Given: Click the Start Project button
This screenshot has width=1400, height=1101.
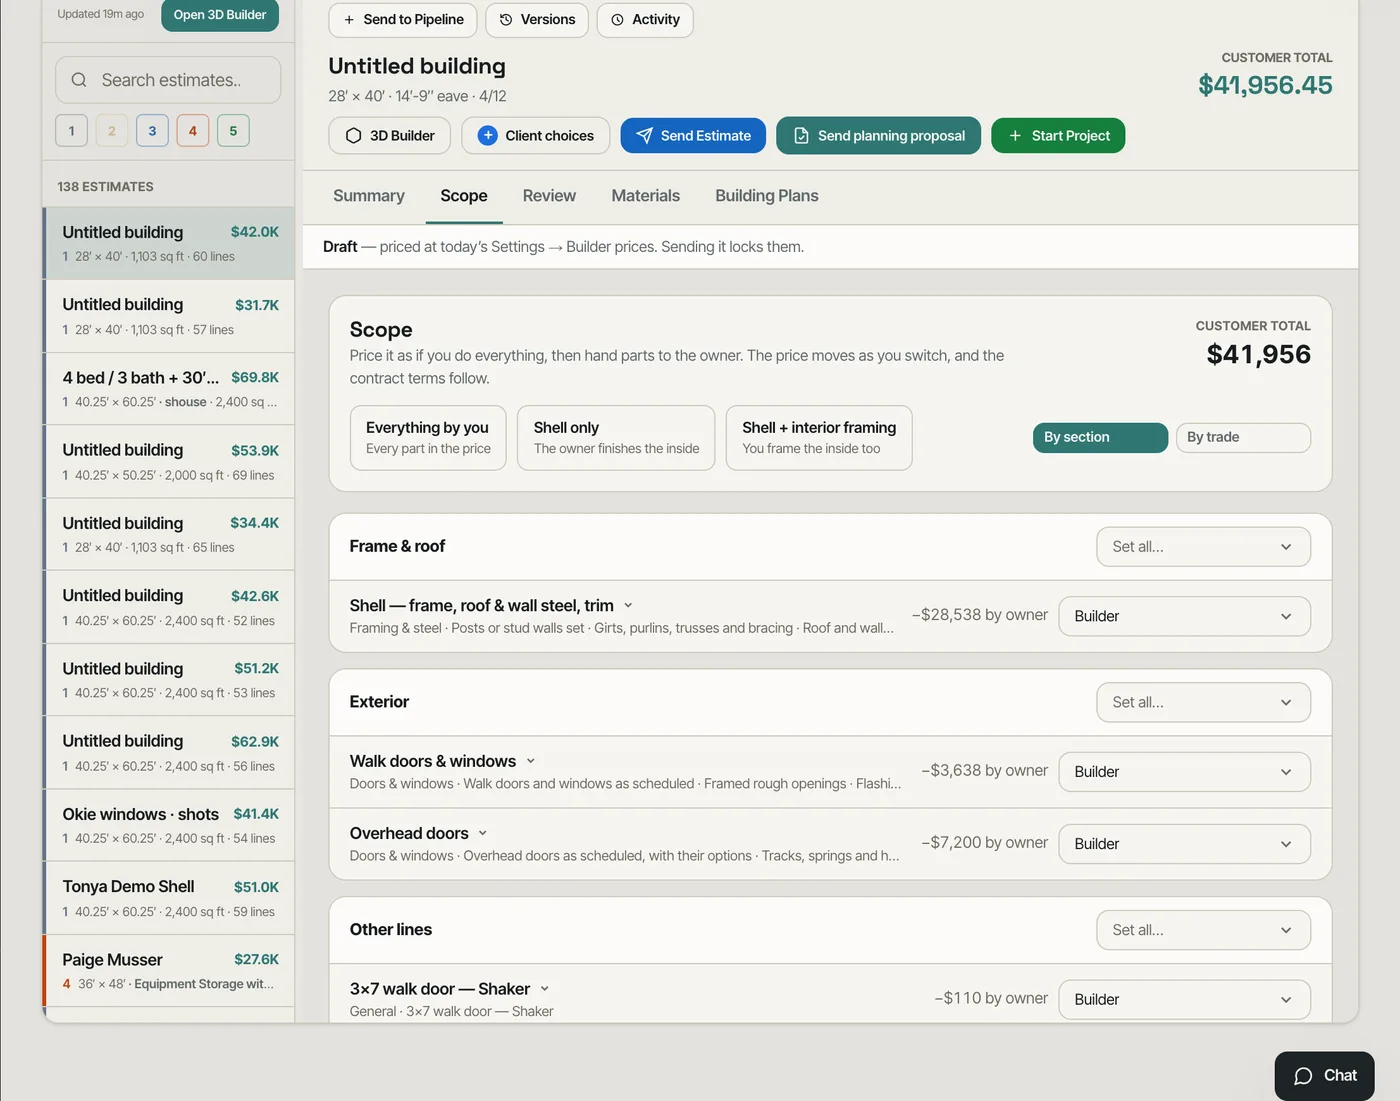Looking at the screenshot, I should tap(1058, 136).
